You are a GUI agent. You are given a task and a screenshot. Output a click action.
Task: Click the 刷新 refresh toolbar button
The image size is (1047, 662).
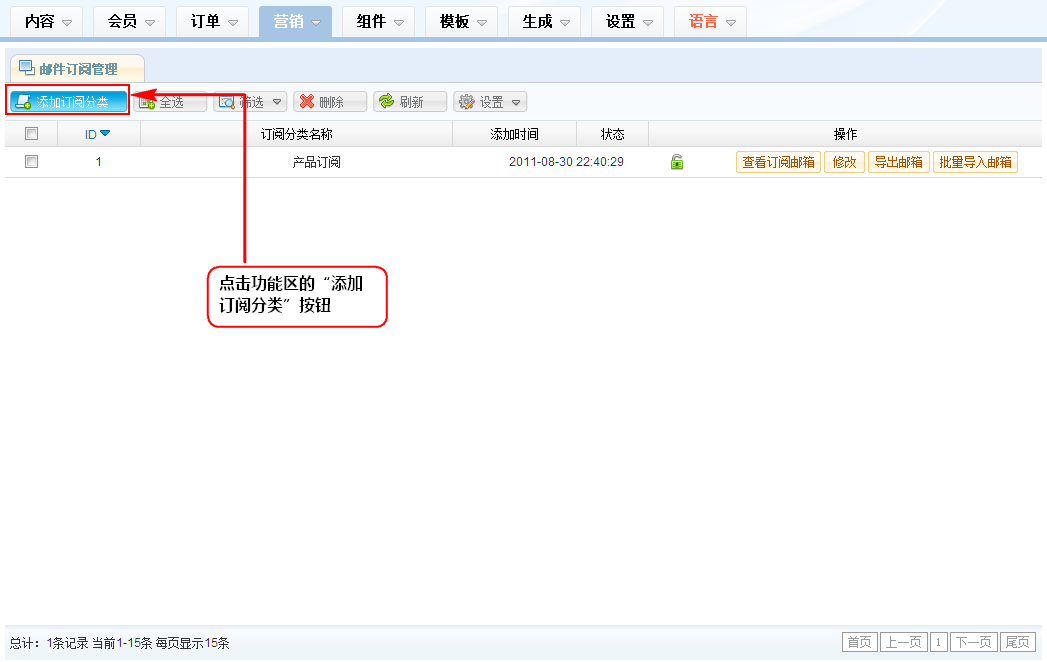pyautogui.click(x=410, y=102)
